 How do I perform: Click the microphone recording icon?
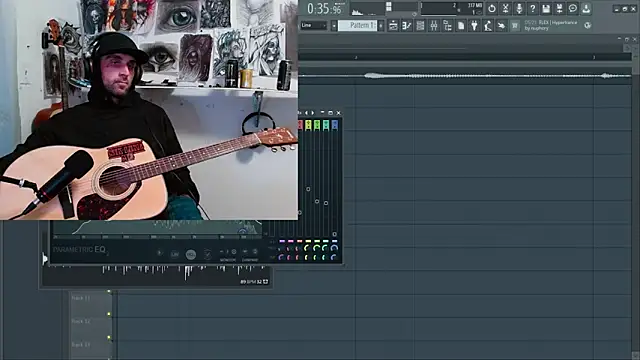519,8
